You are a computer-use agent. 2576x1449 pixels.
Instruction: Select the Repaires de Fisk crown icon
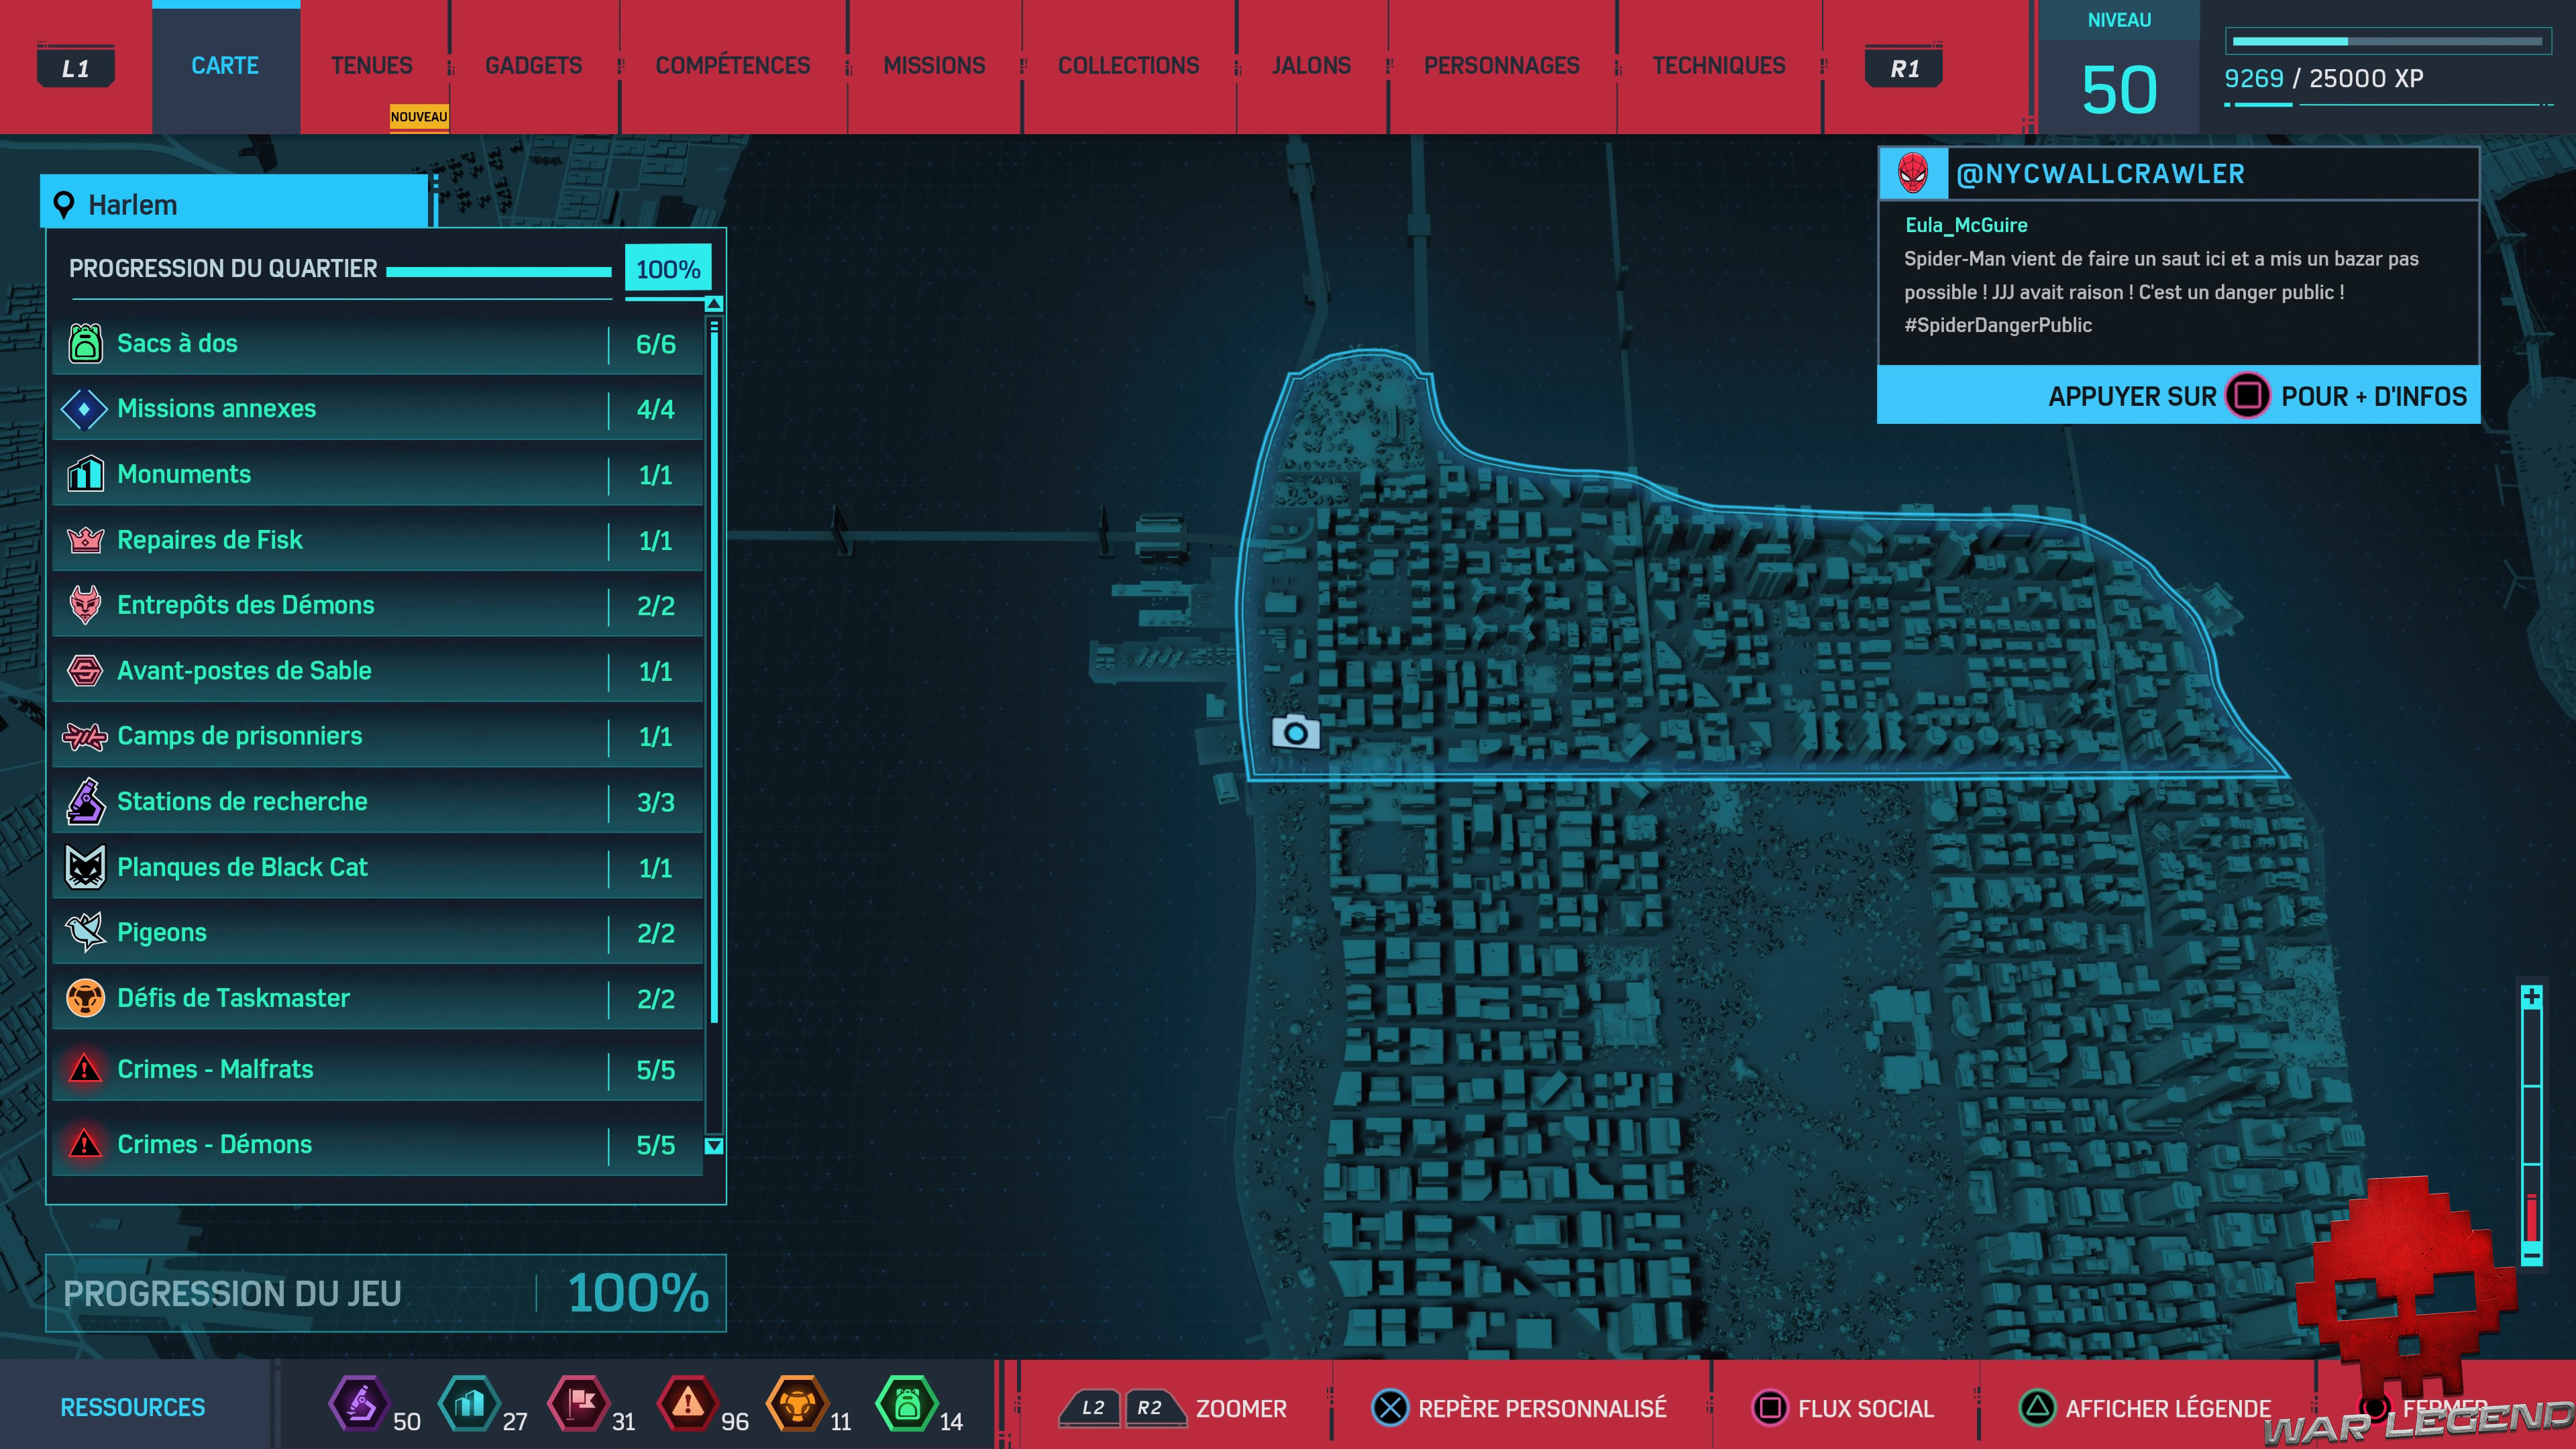pyautogui.click(x=85, y=540)
